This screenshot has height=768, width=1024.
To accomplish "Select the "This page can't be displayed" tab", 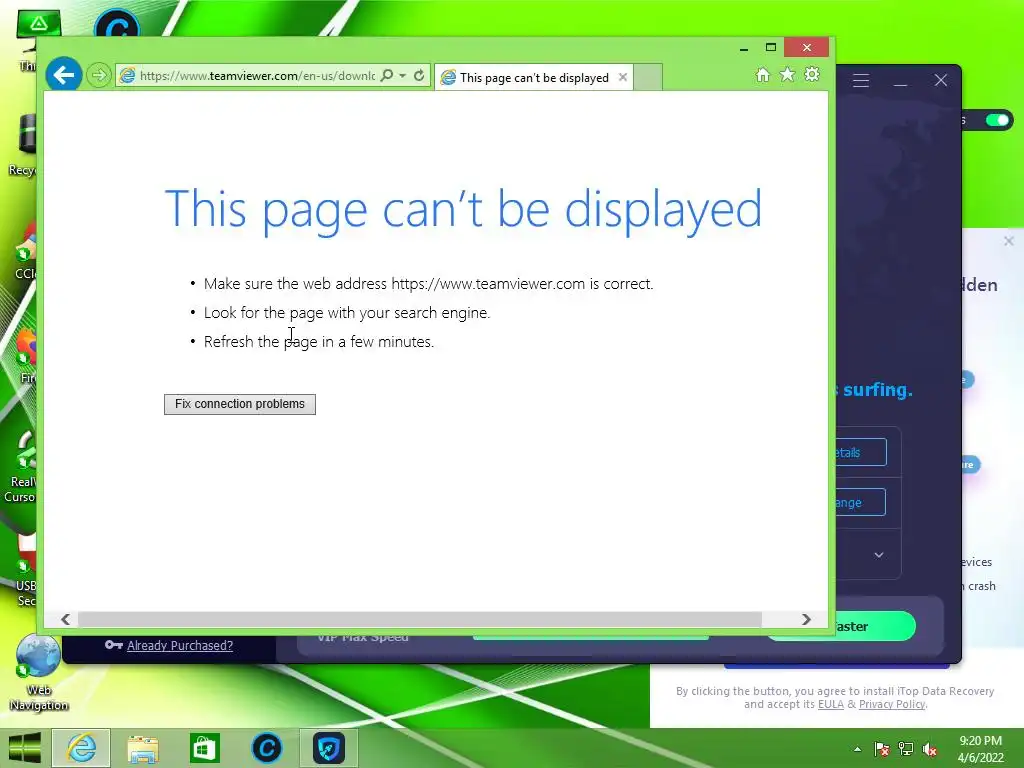I will pos(534,78).
